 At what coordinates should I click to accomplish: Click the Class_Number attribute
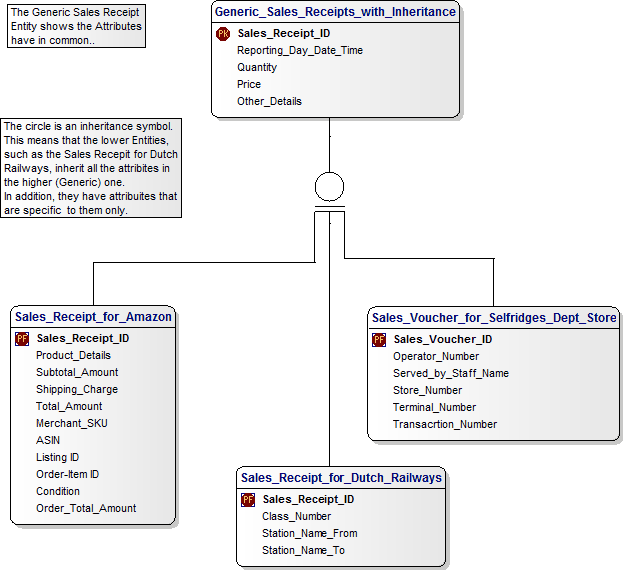pyautogui.click(x=296, y=516)
